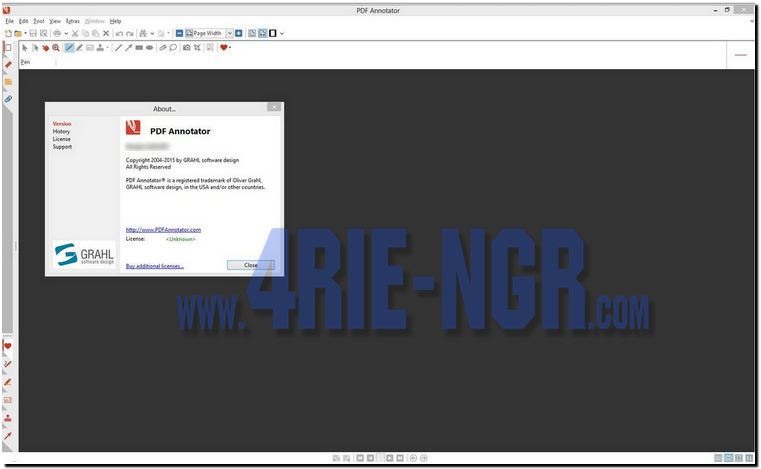Open the Extras menu
The height and width of the screenshot is (469, 761).
73,21
